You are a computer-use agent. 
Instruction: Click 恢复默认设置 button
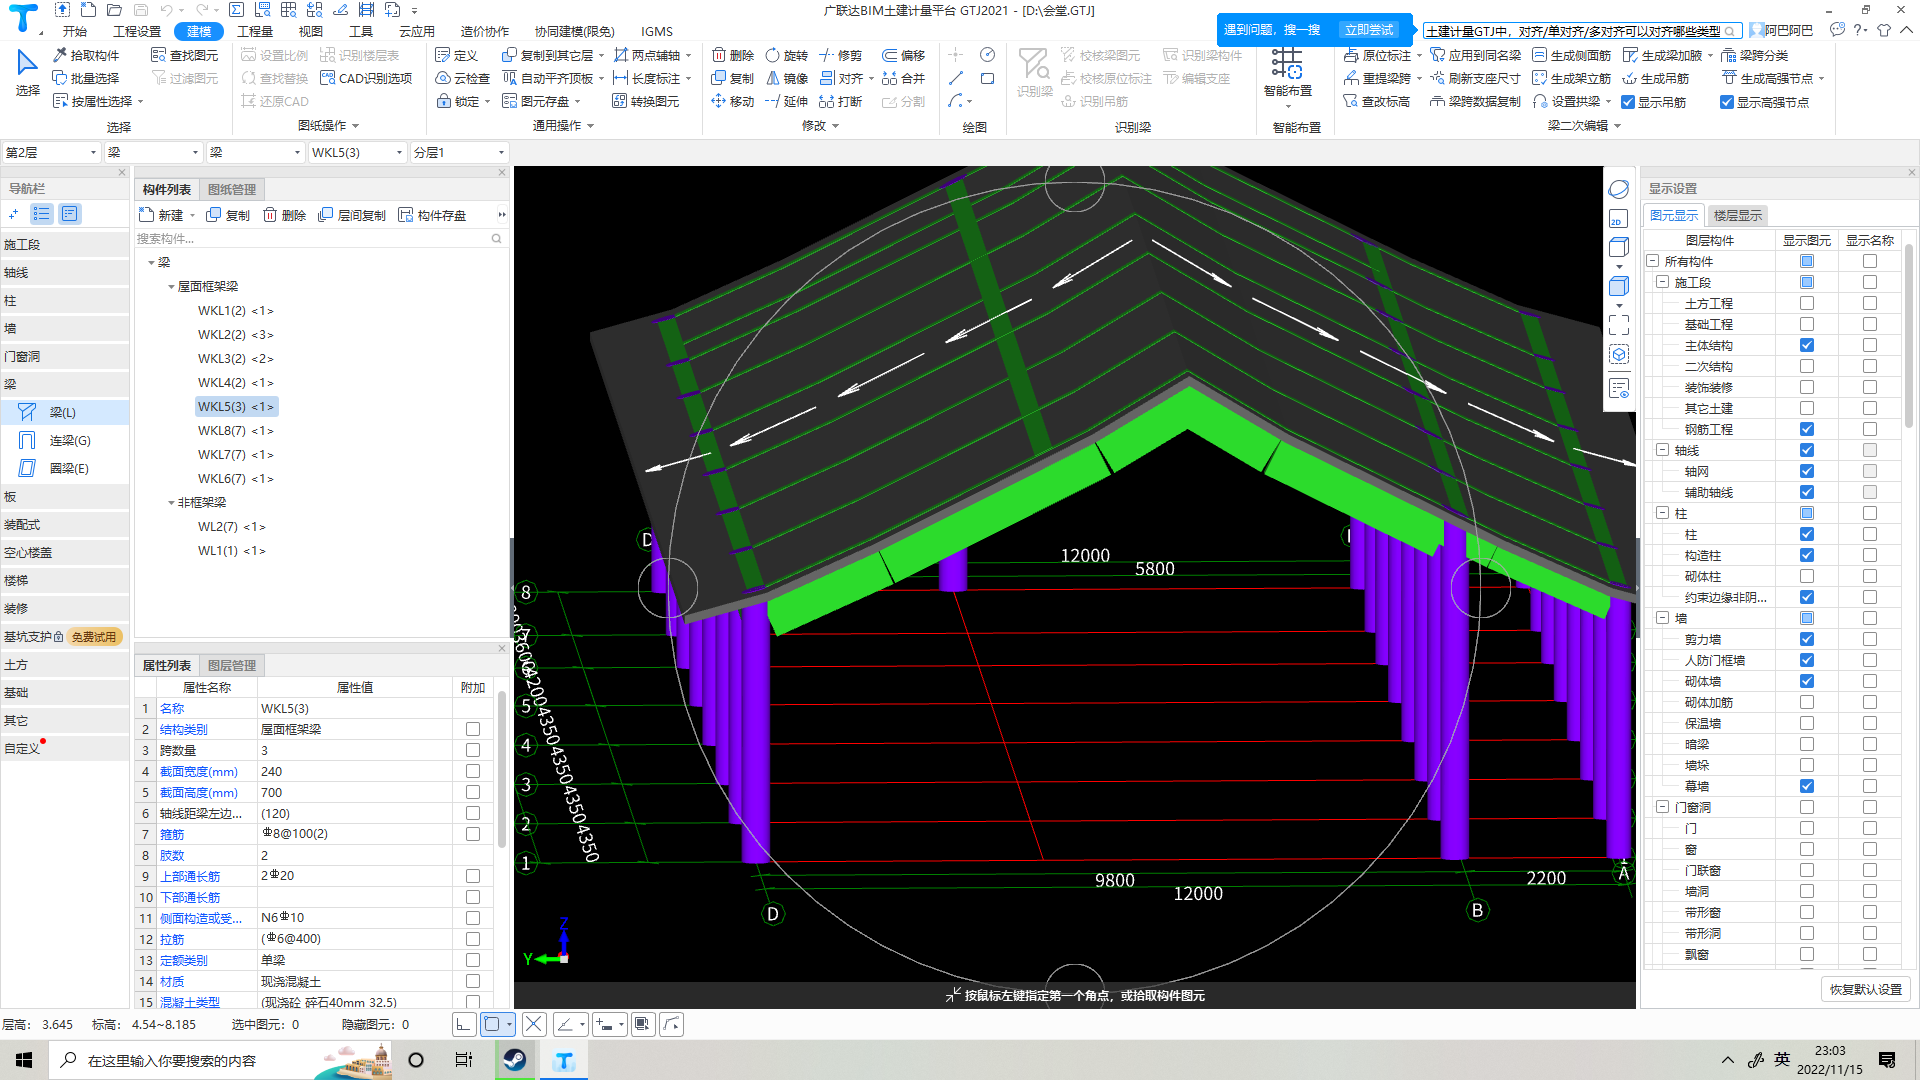1866,989
